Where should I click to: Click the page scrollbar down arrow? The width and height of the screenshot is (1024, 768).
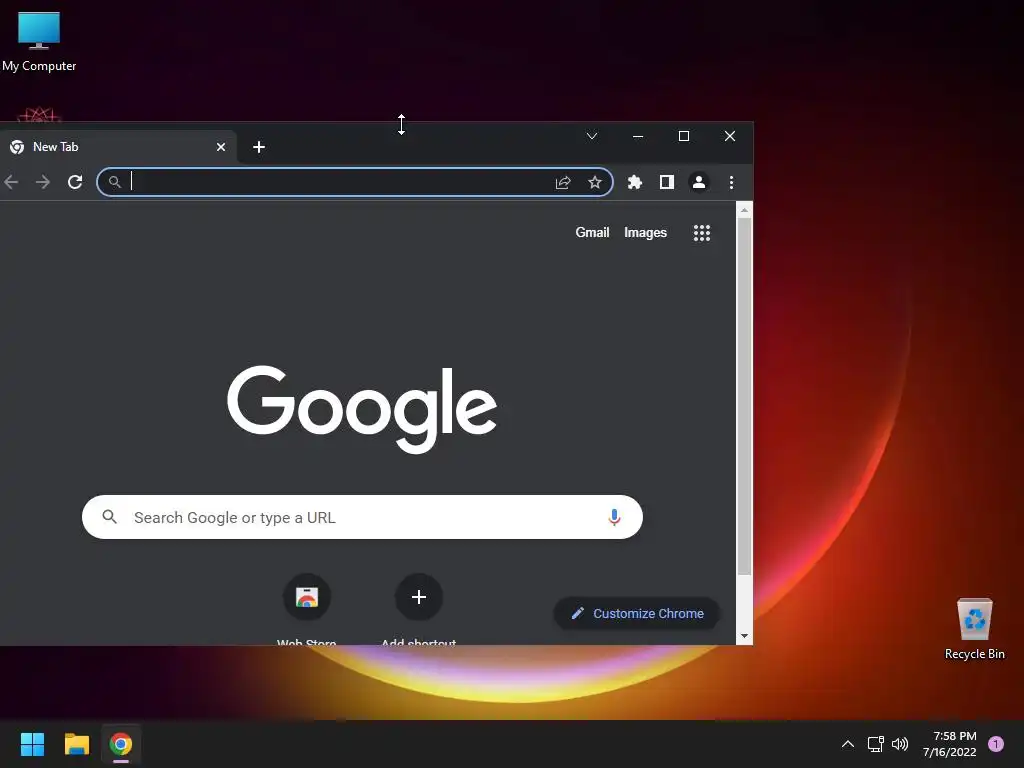point(744,636)
